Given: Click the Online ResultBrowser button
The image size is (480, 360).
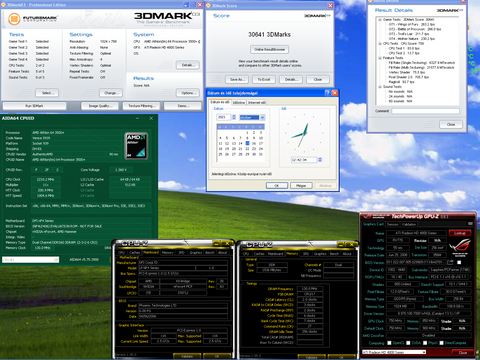Looking at the screenshot, I should (x=270, y=50).
